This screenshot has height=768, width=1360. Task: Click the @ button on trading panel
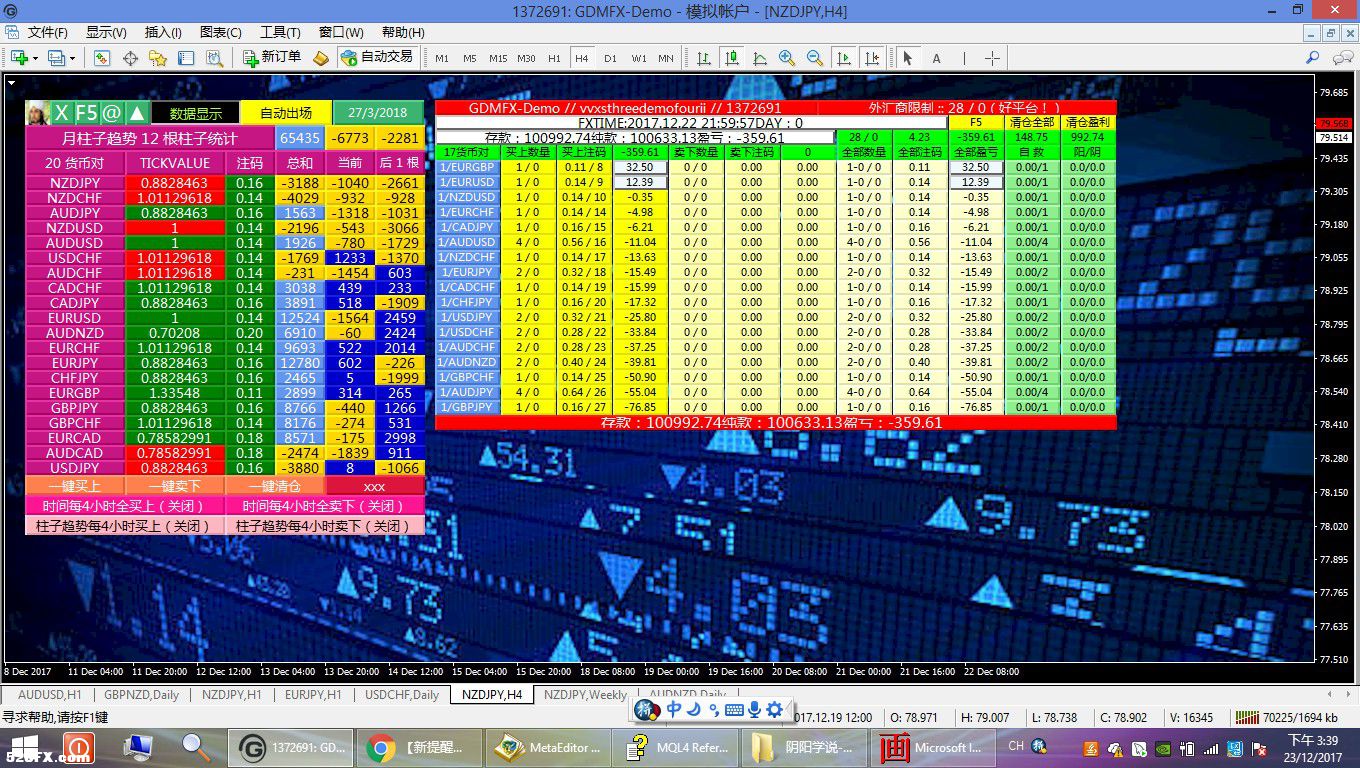tap(112, 113)
